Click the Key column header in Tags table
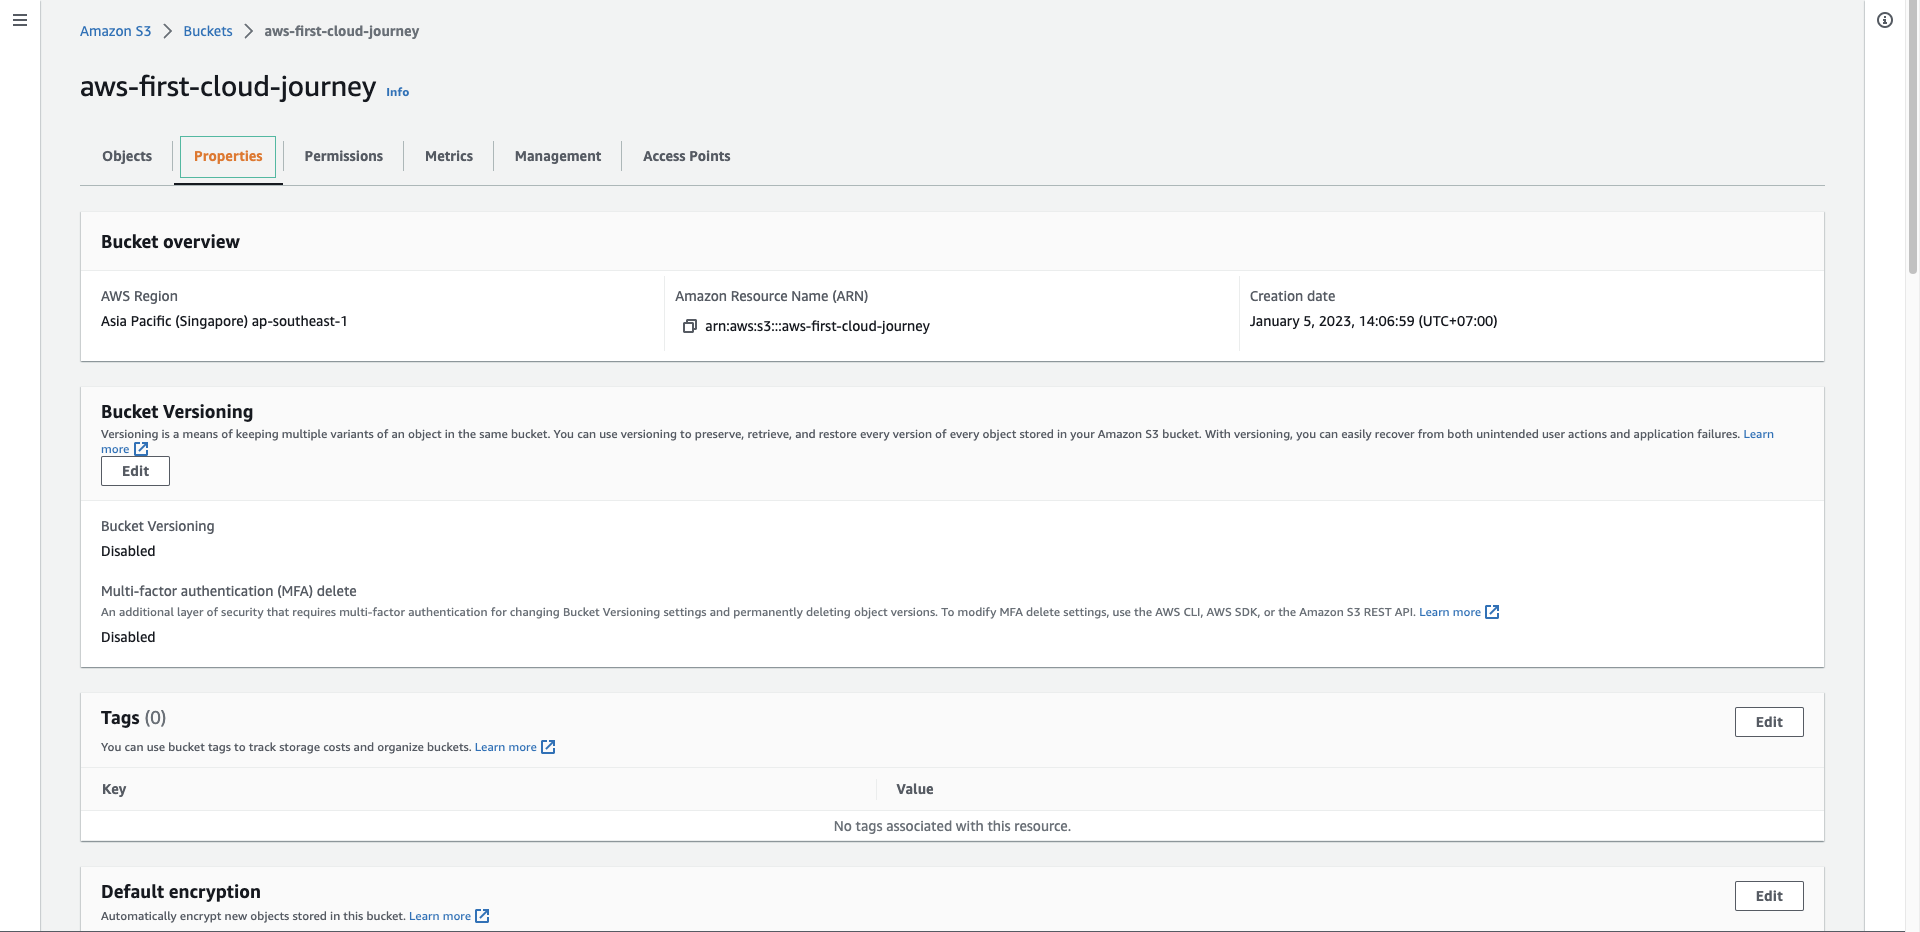This screenshot has width=1920, height=932. tap(114, 789)
